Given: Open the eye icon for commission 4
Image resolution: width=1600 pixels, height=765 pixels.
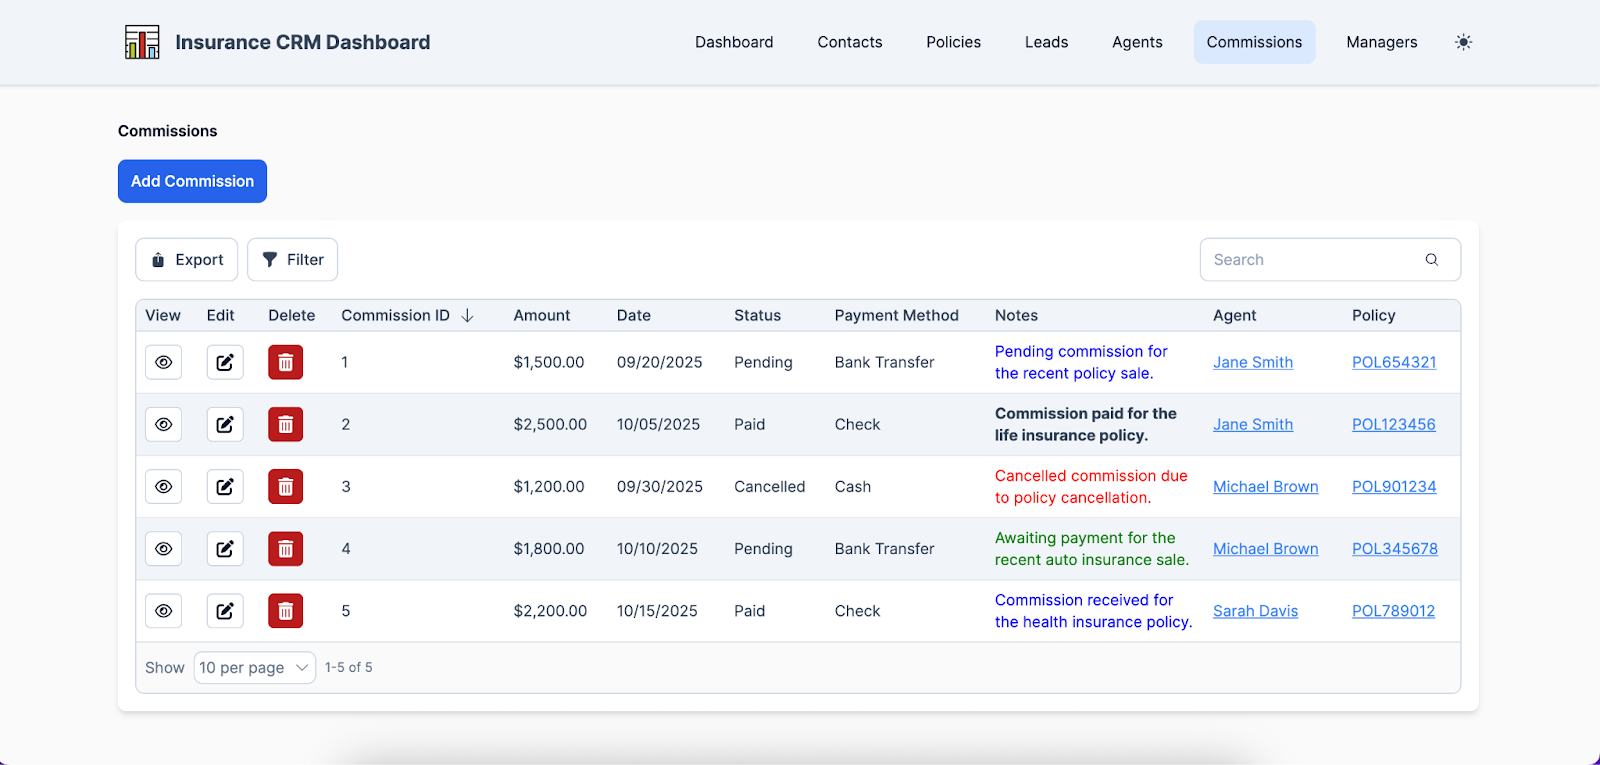Looking at the screenshot, I should click(x=164, y=549).
